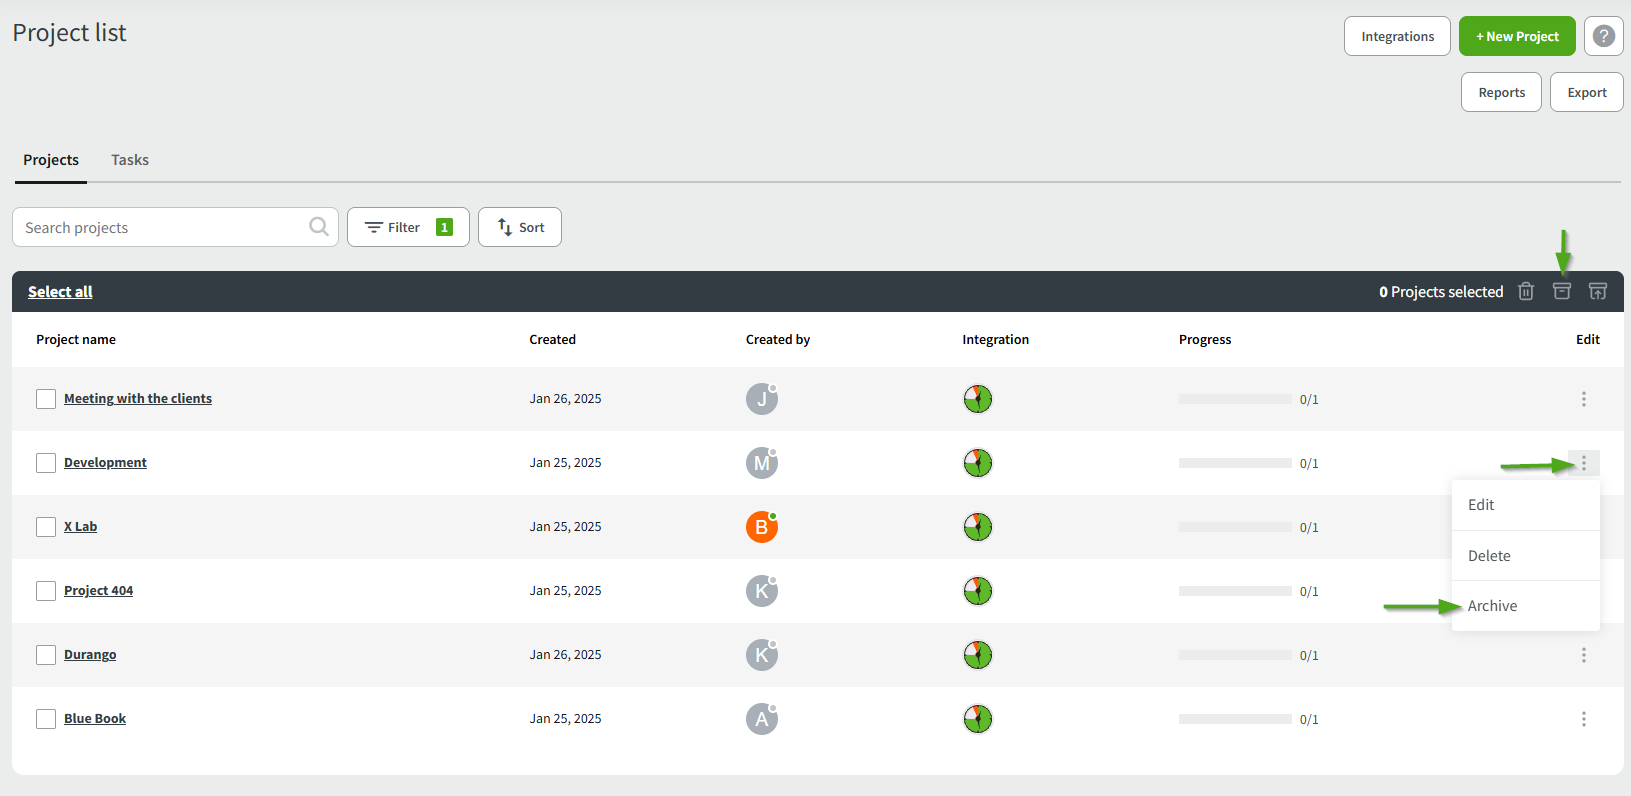Click the Select all link
Image resolution: width=1631 pixels, height=796 pixels.
point(60,292)
